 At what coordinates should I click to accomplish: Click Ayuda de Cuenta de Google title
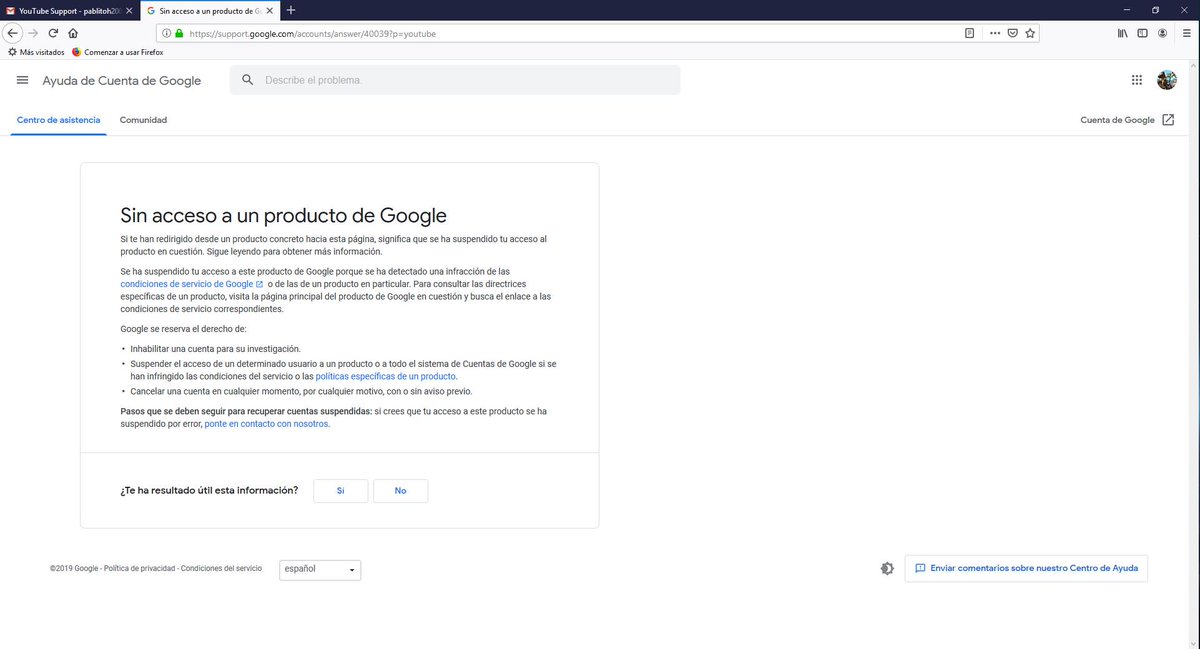122,81
